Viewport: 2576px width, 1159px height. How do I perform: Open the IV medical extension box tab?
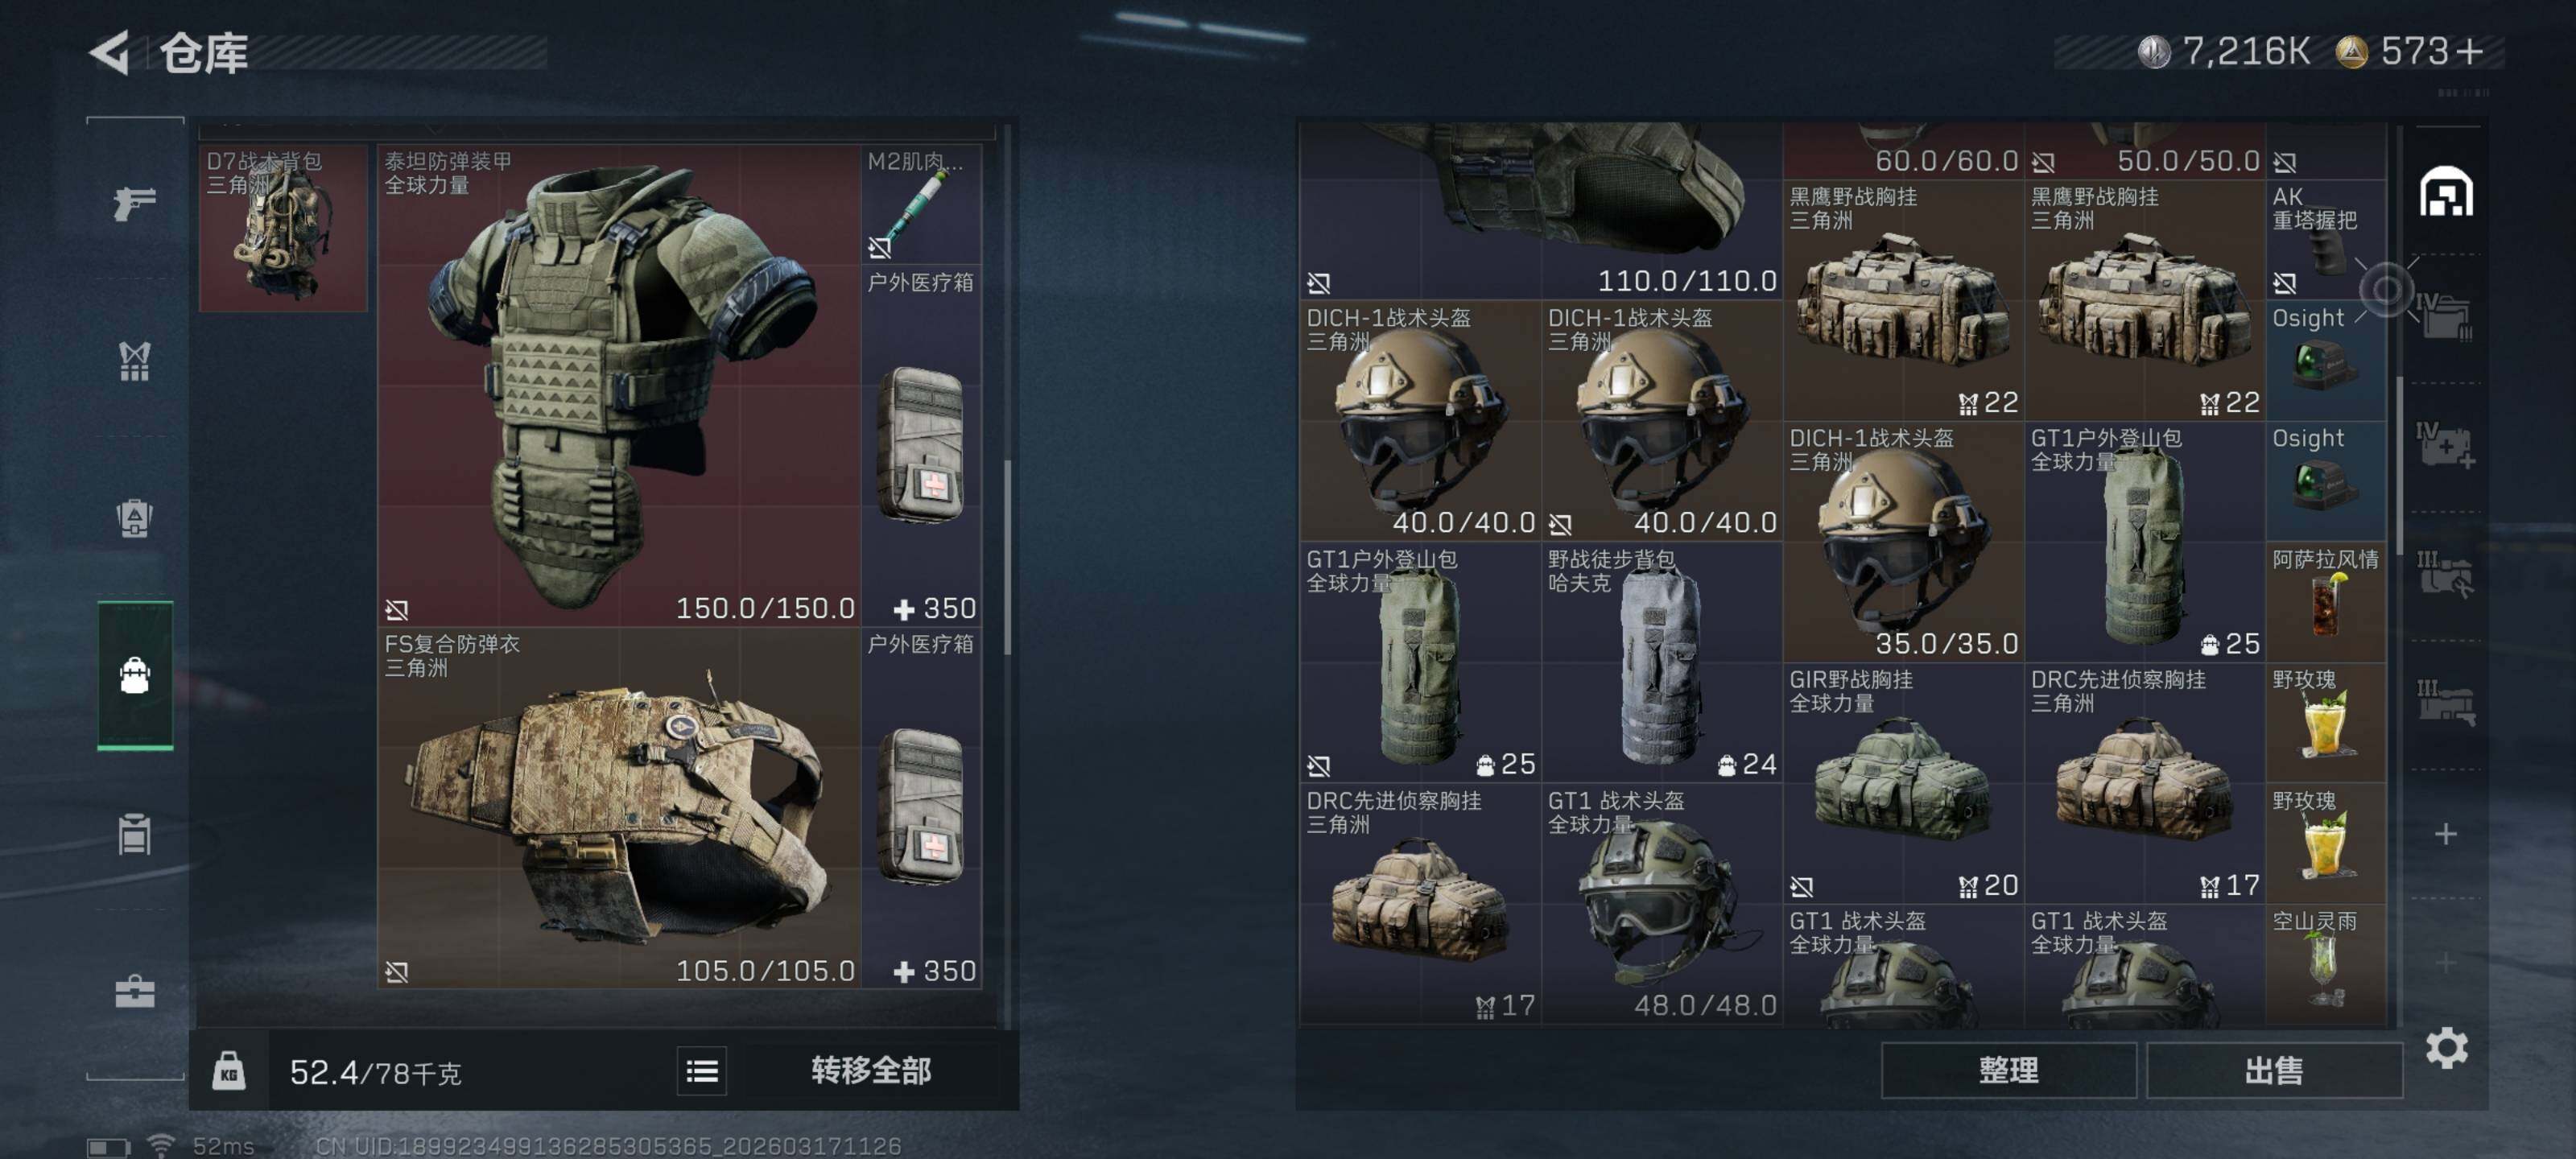[2445, 447]
